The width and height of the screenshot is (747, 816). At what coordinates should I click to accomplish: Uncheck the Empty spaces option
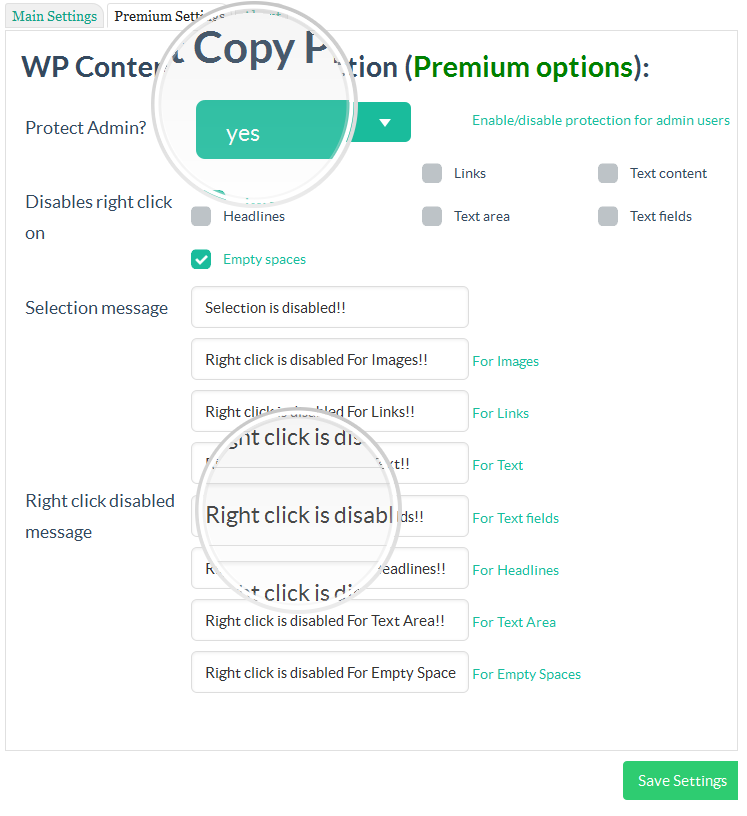click(x=200, y=259)
